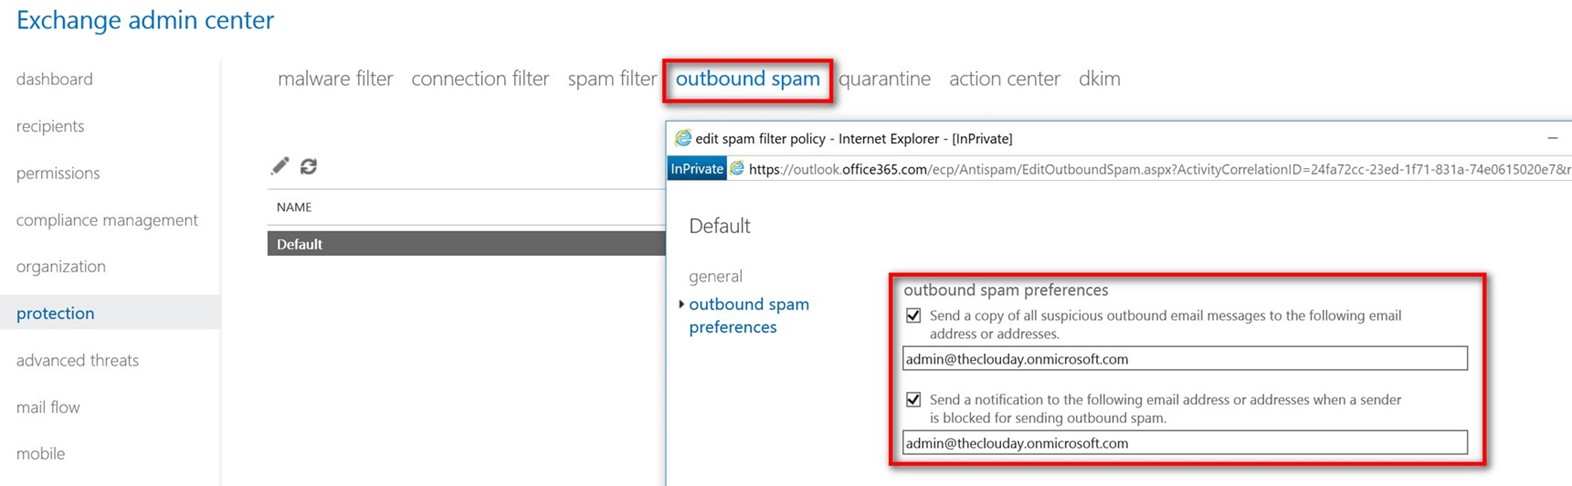
Task: Expand the outbound spam preferences arrow
Action: (x=681, y=304)
